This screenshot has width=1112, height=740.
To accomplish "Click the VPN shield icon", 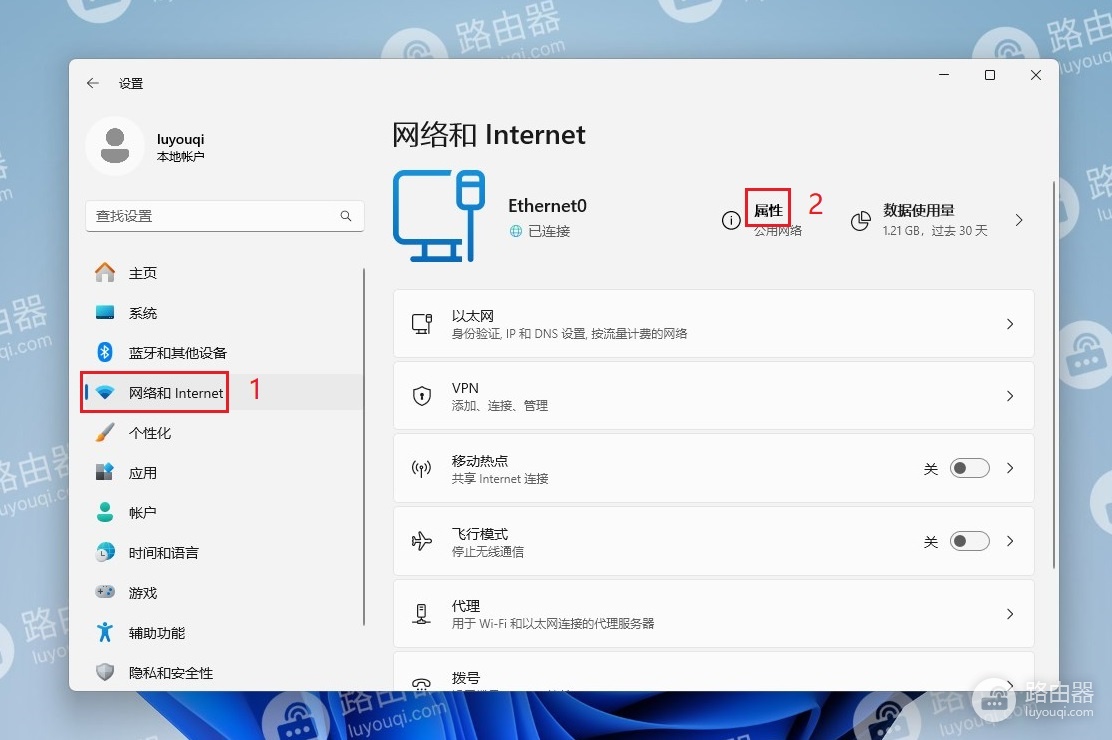I will 422,396.
